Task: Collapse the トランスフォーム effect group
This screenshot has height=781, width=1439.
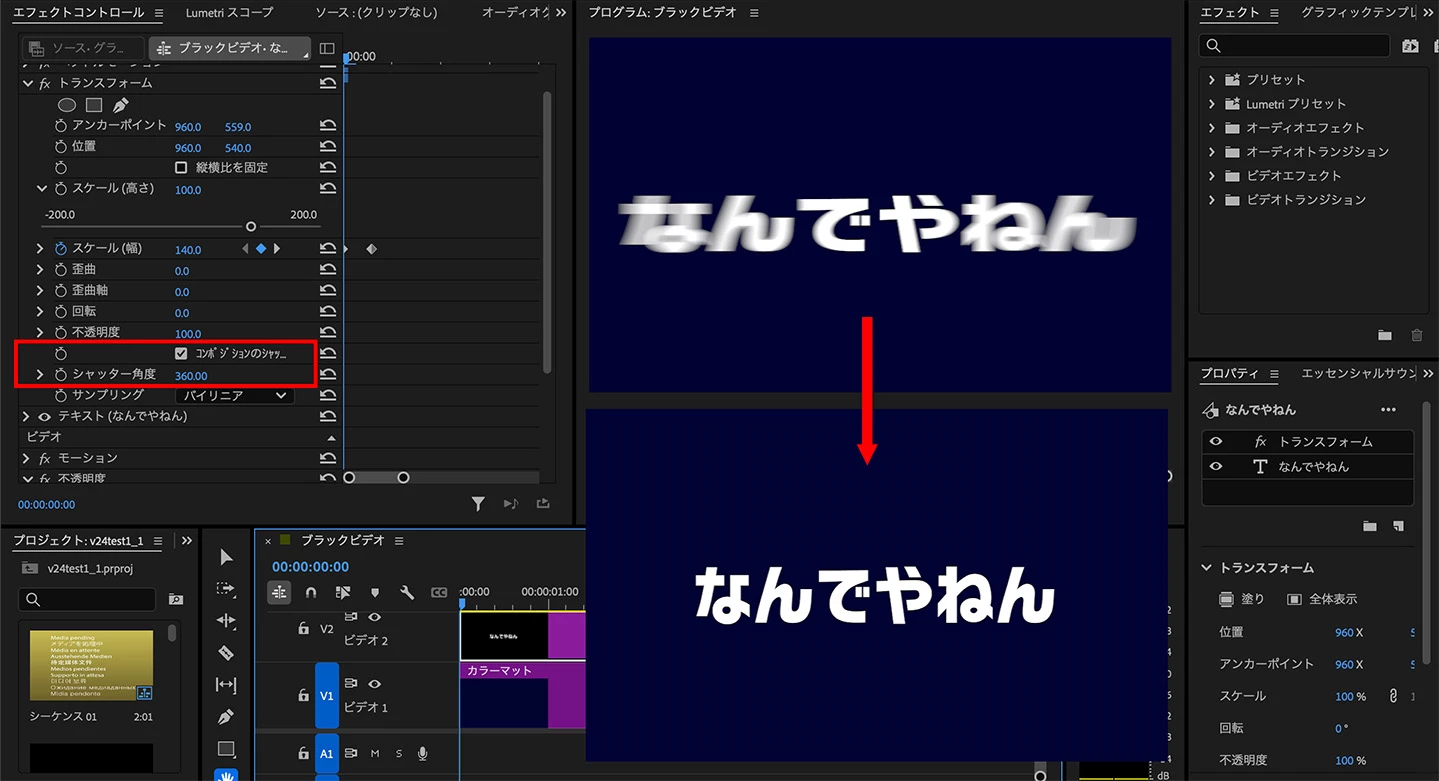Action: [27, 84]
